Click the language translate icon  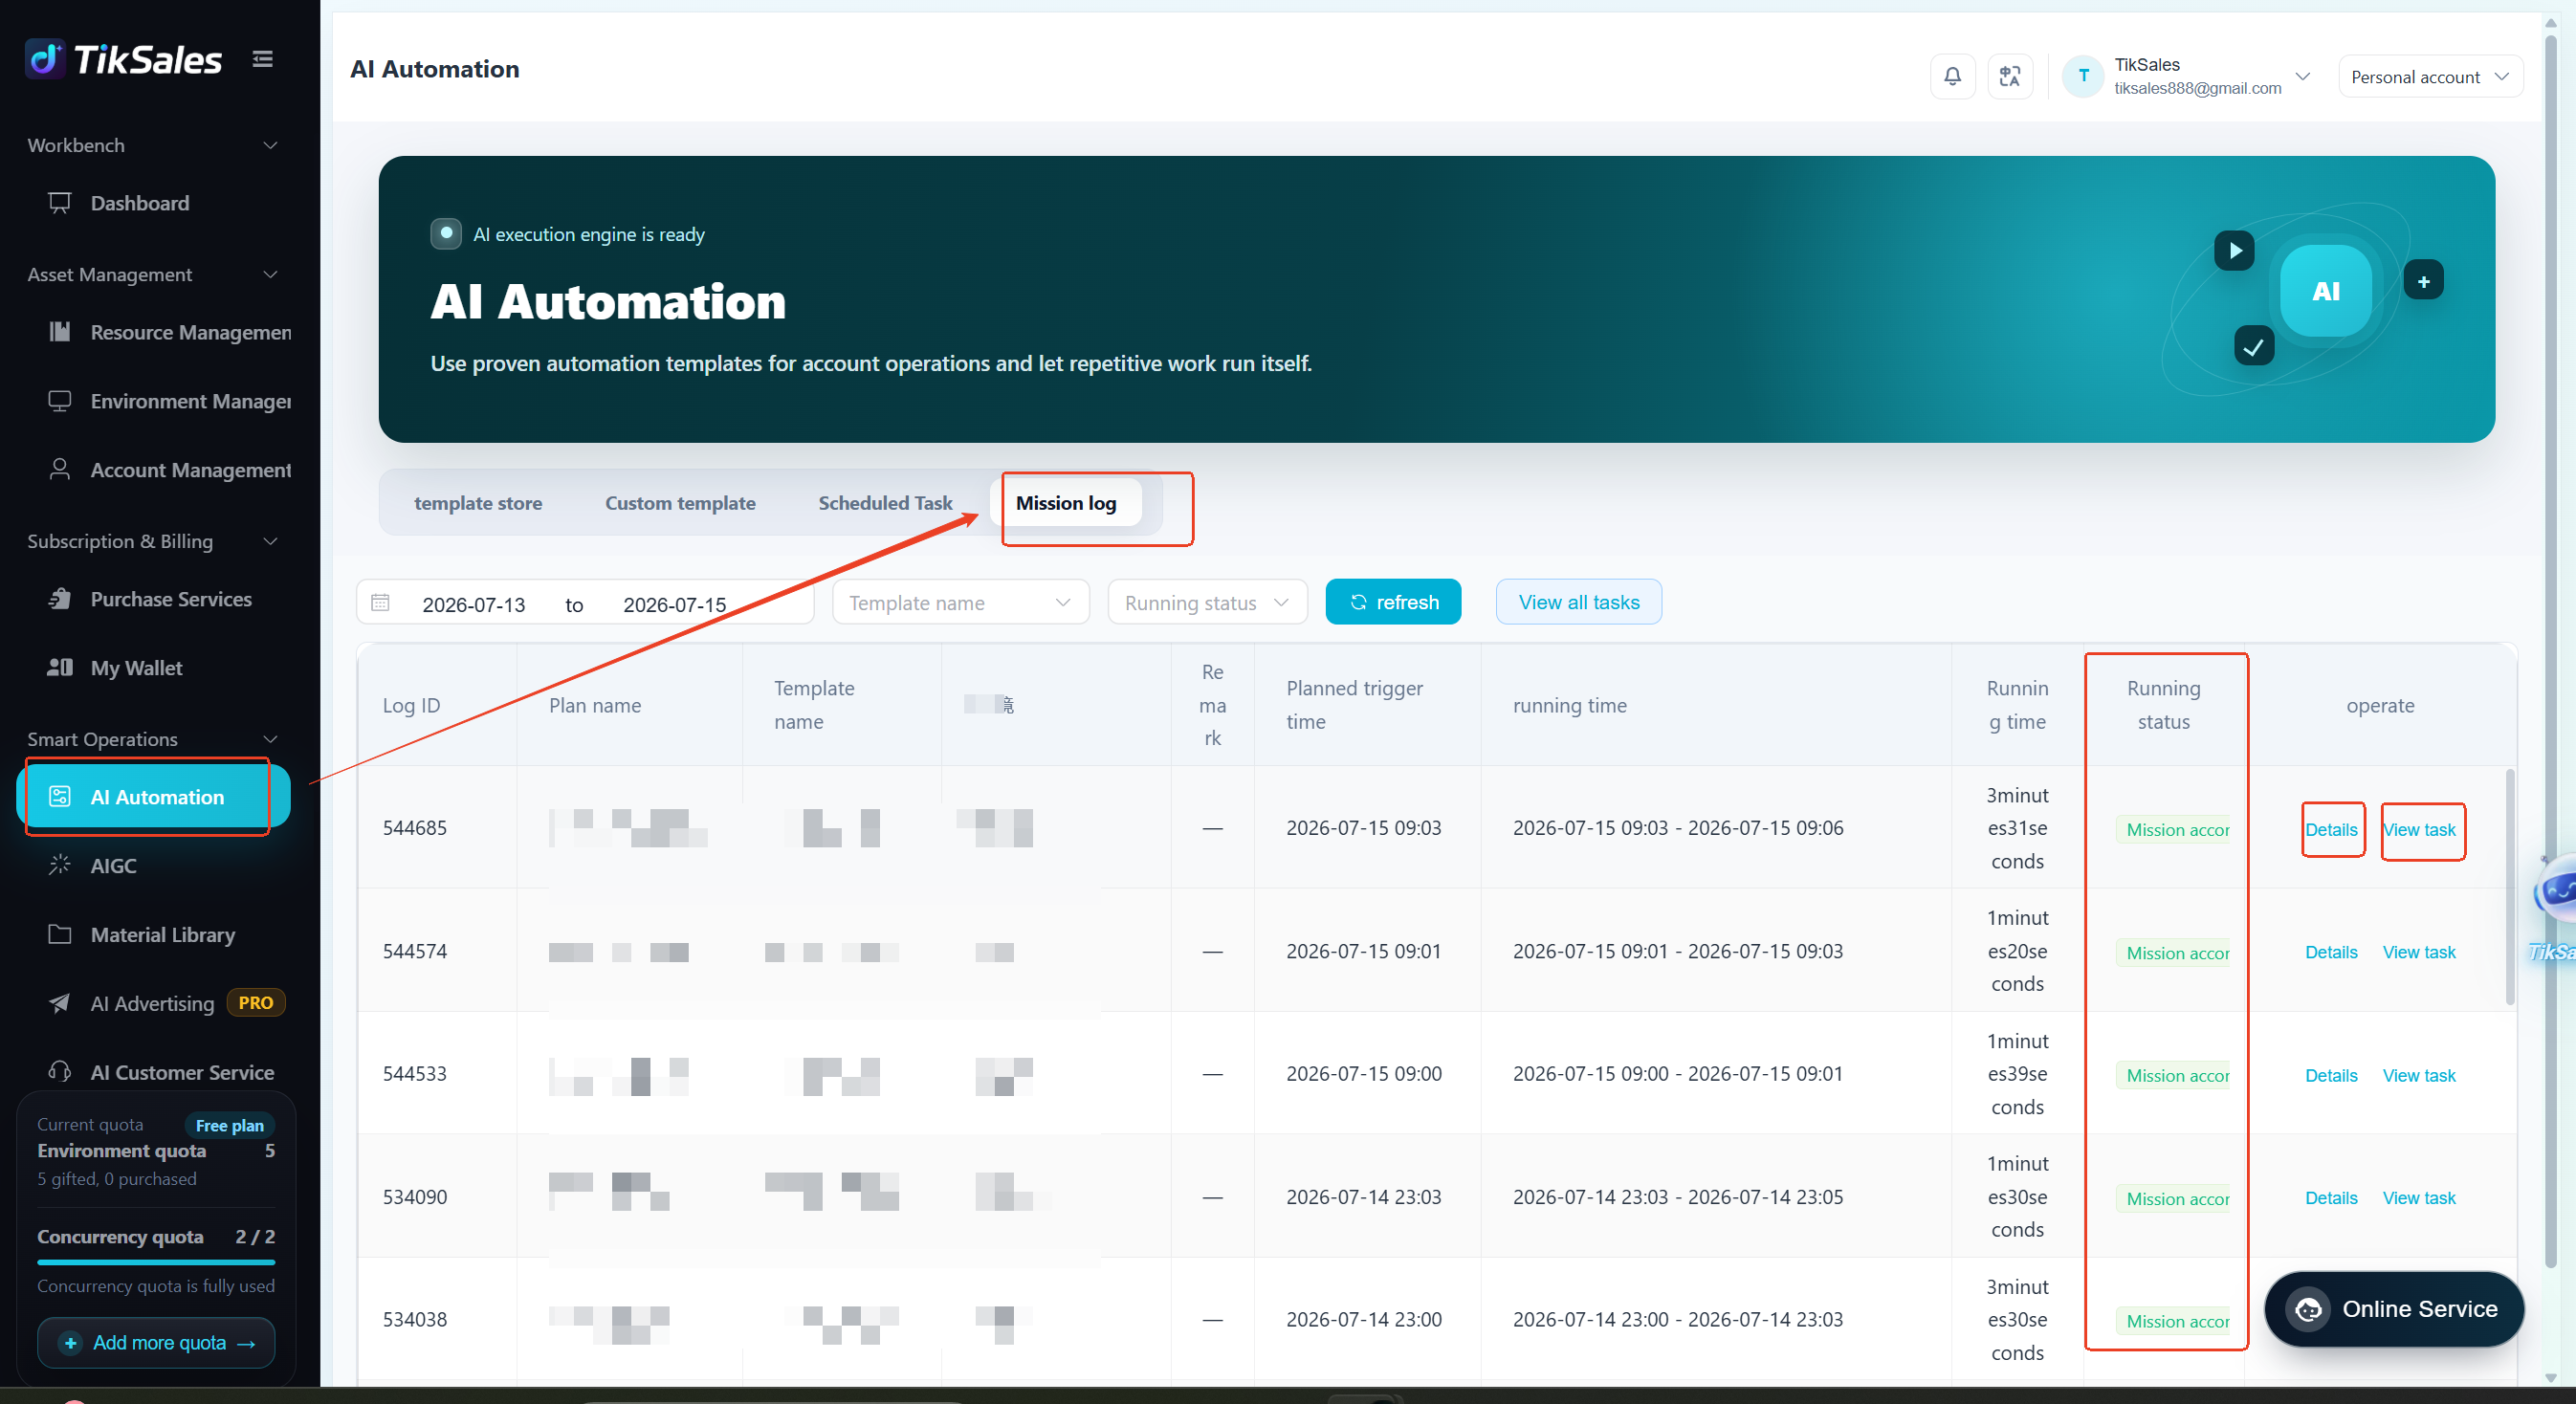tap(2009, 76)
